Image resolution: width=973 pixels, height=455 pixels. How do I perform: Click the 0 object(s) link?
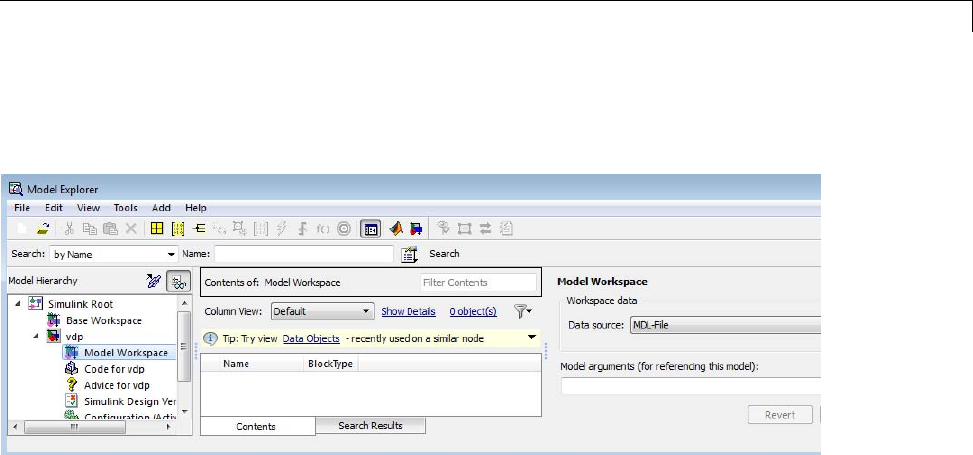(473, 312)
